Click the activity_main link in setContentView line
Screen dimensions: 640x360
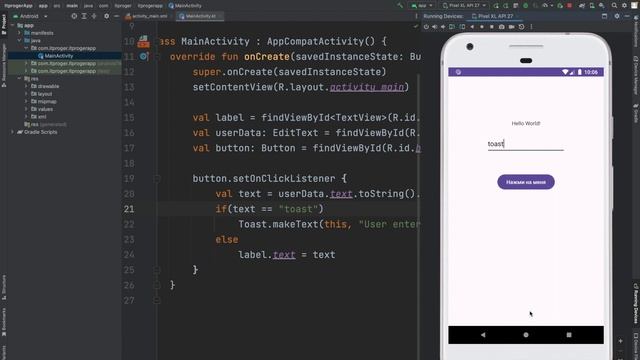pos(367,87)
